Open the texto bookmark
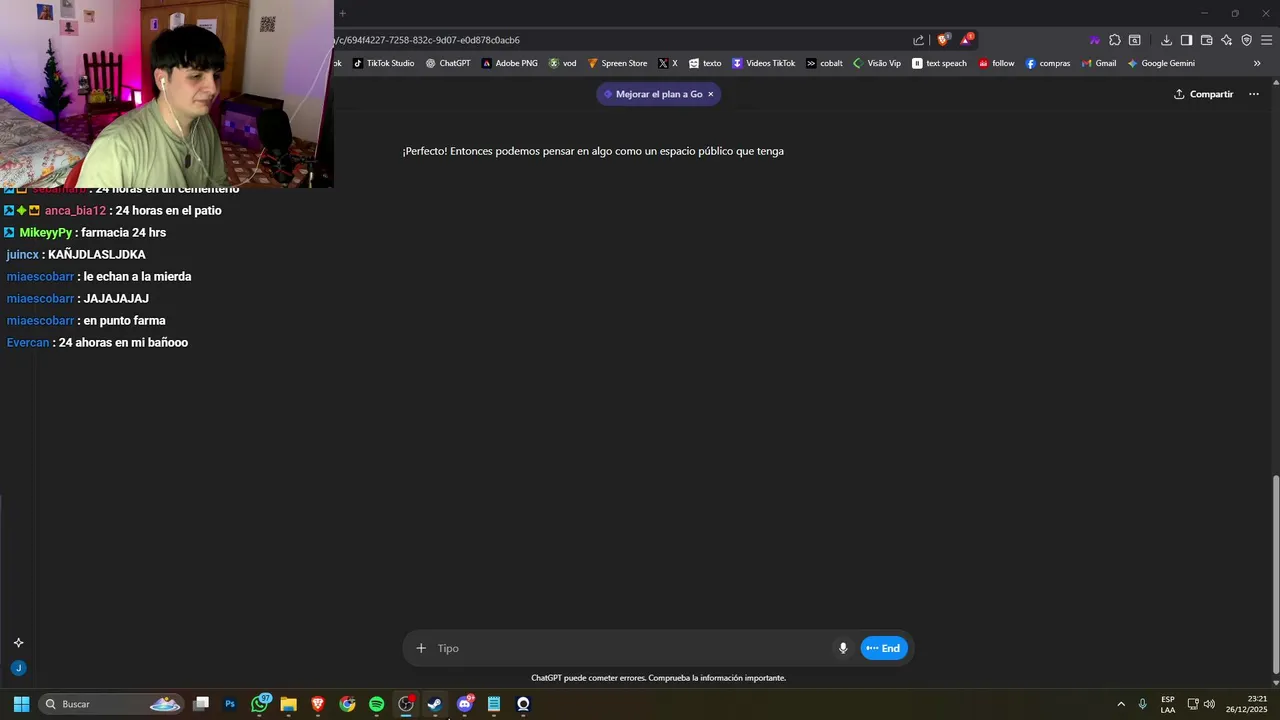1280x720 pixels. pyautogui.click(x=705, y=63)
